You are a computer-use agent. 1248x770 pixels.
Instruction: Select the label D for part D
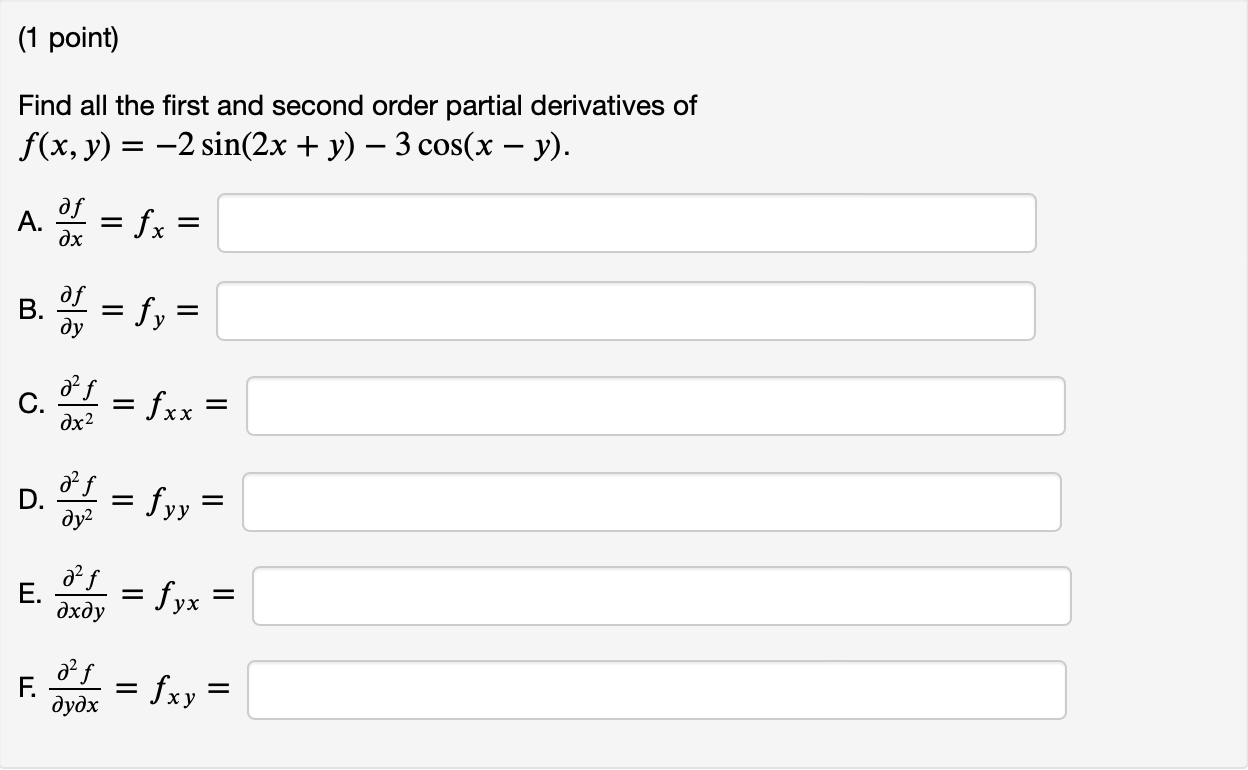[x=31, y=501]
